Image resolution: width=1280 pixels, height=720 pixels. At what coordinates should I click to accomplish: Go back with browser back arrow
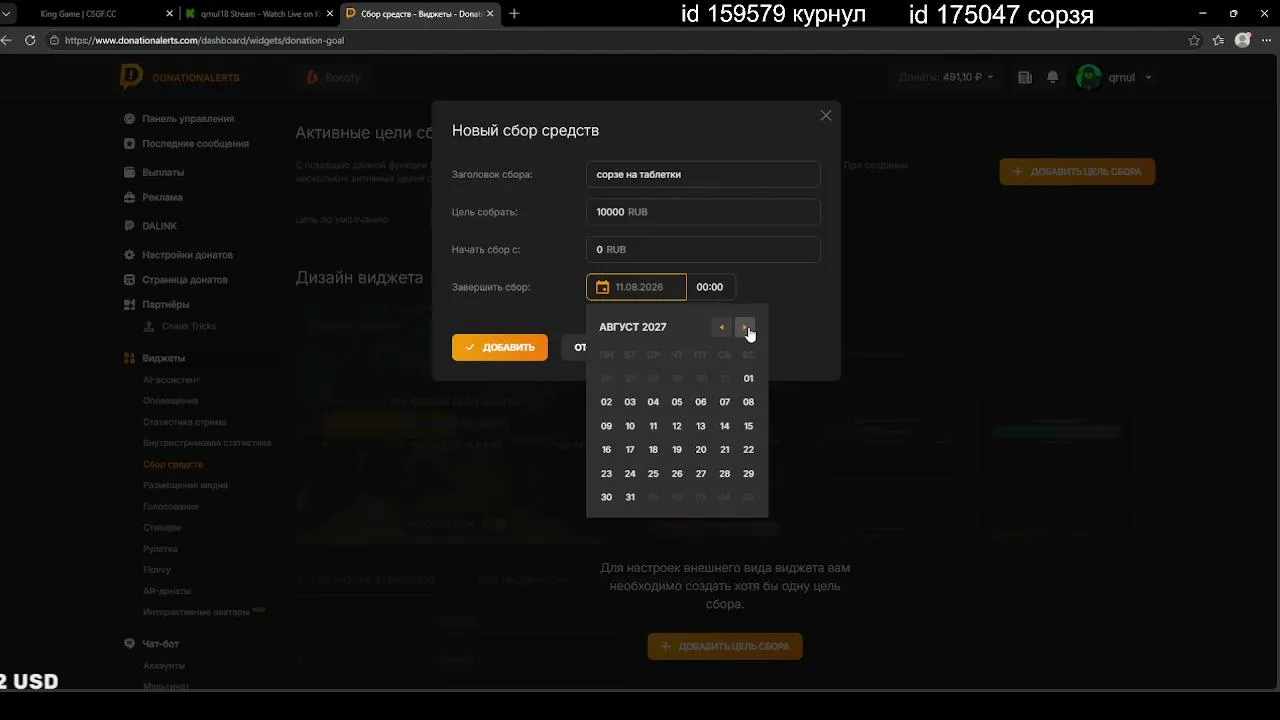pyautogui.click(x=7, y=40)
